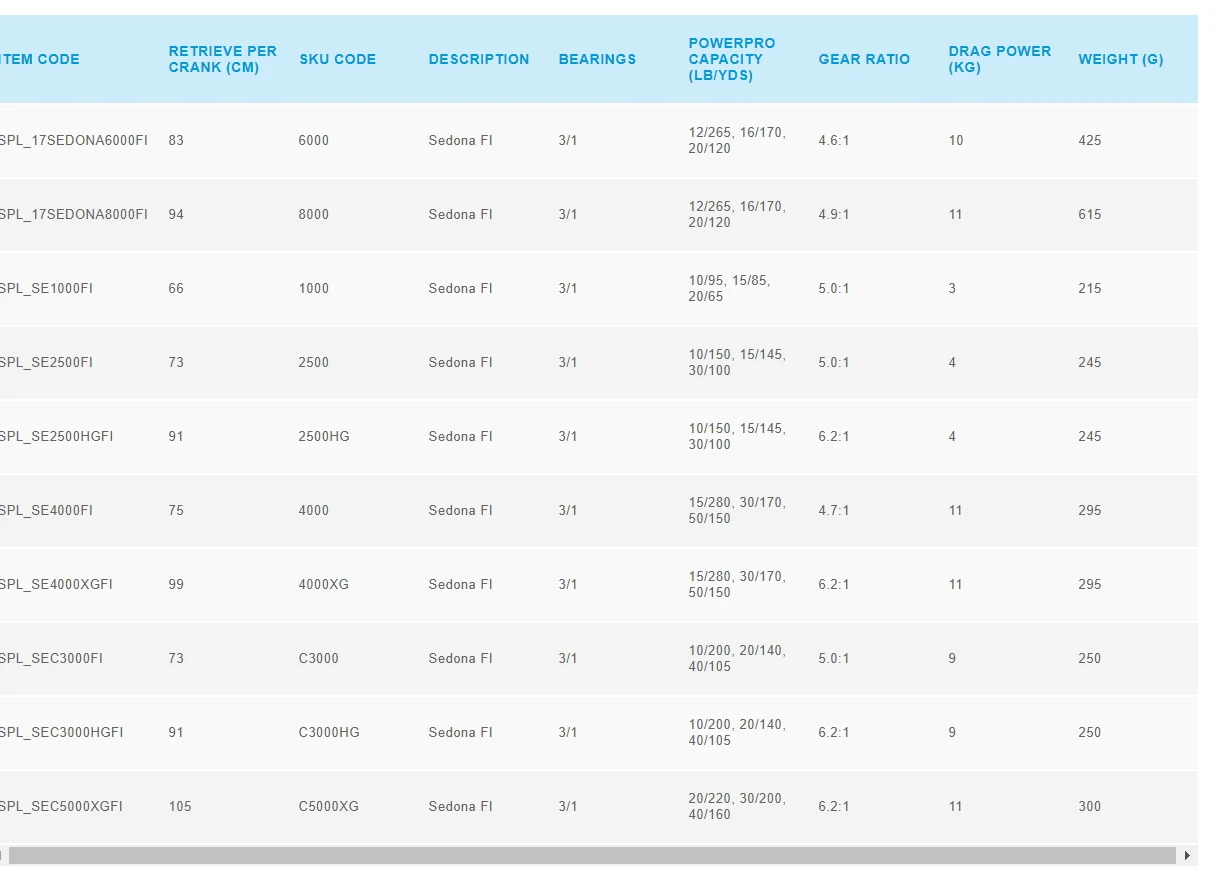Select item code SPL_SEC3000HGFI
Image resolution: width=1230 pixels, height=873 pixels.
click(x=61, y=732)
